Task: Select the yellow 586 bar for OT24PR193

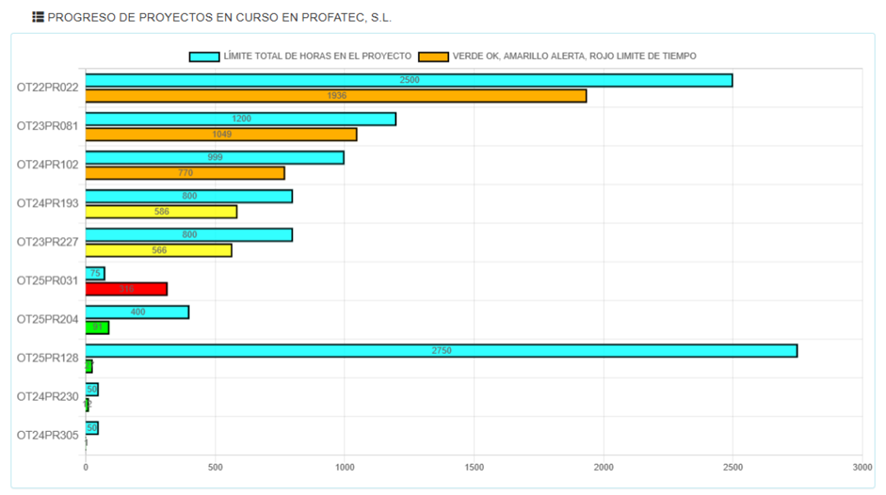Action: (x=161, y=212)
